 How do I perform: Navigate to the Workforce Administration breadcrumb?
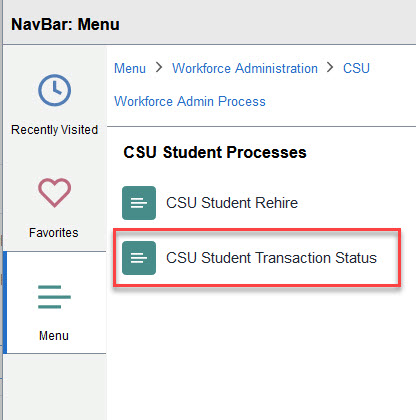tap(245, 68)
